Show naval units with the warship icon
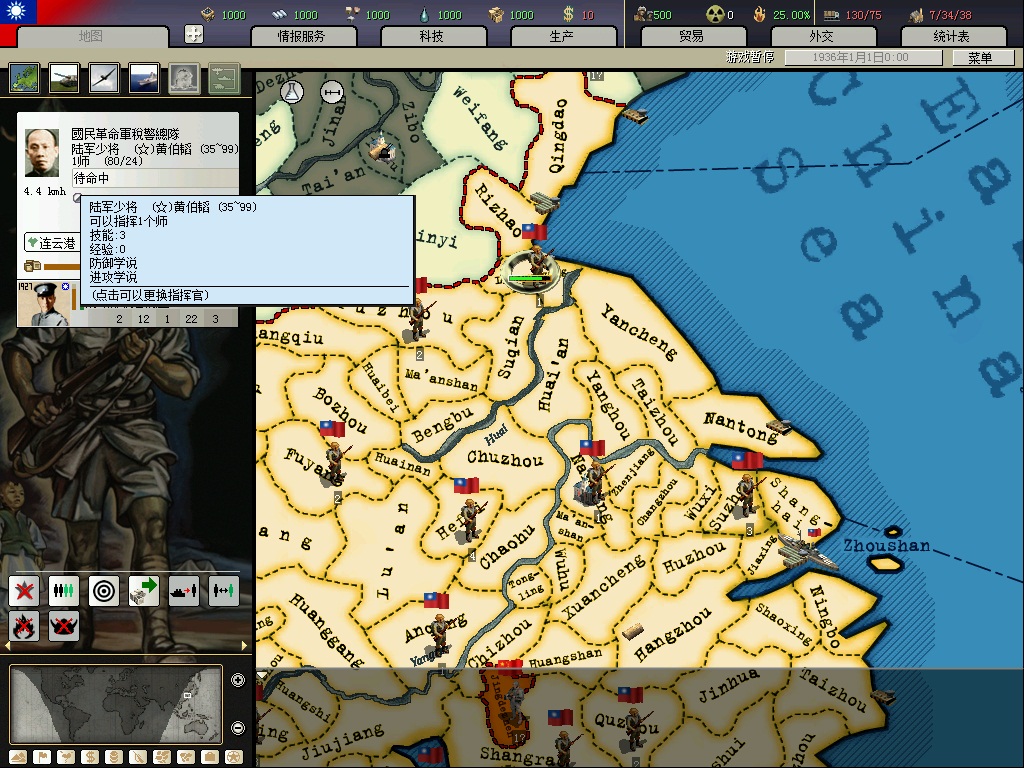The image size is (1024, 768). click(144, 78)
